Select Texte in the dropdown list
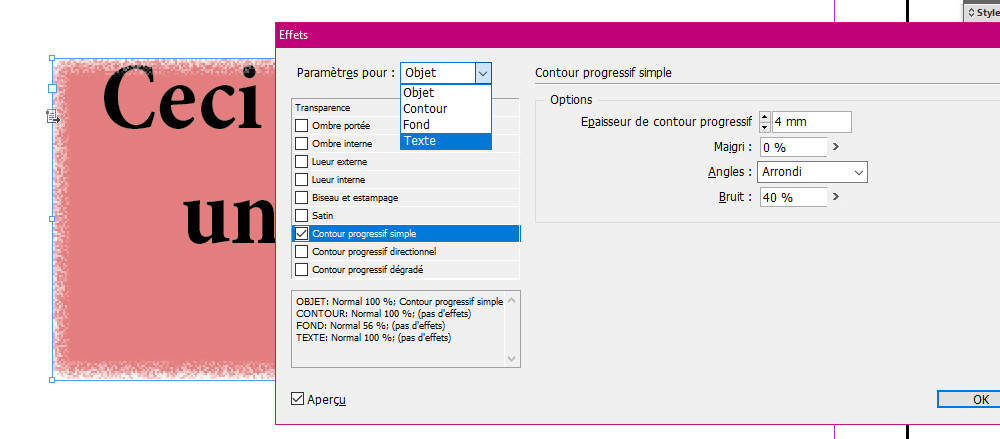The width and height of the screenshot is (1000, 439). 446,141
